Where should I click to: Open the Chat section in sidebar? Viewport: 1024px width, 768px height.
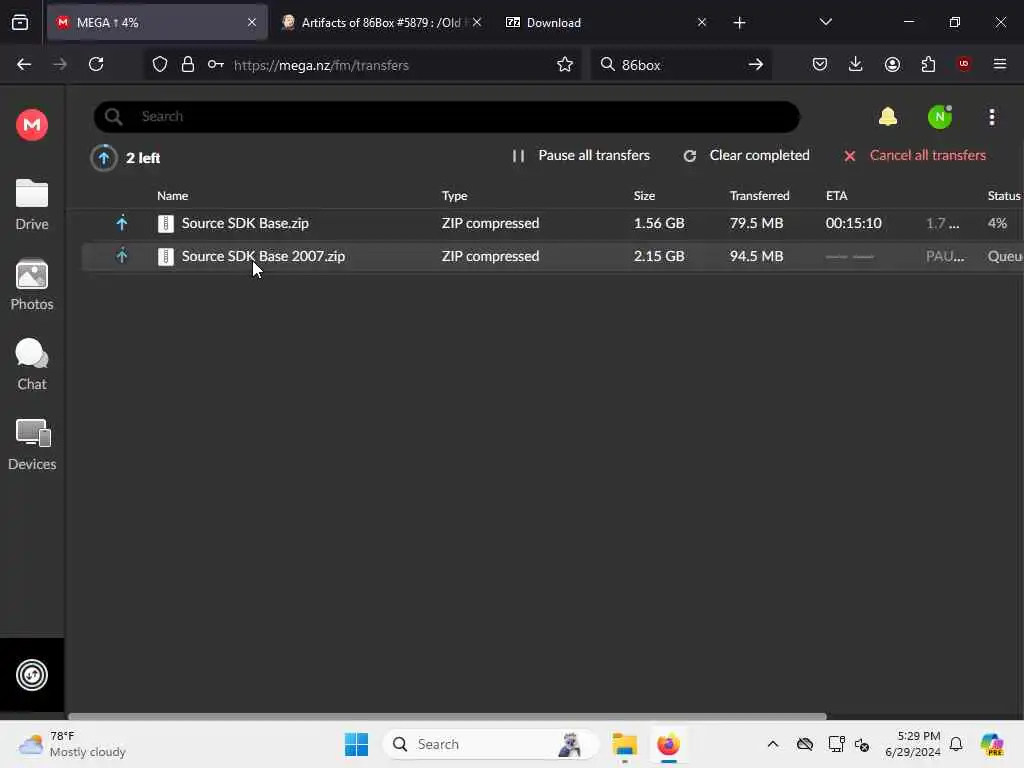[31, 364]
